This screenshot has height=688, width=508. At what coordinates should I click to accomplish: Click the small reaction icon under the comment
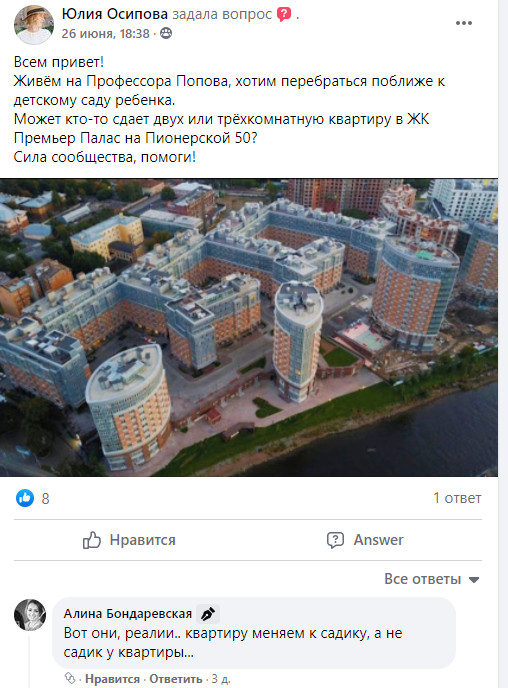(70, 678)
